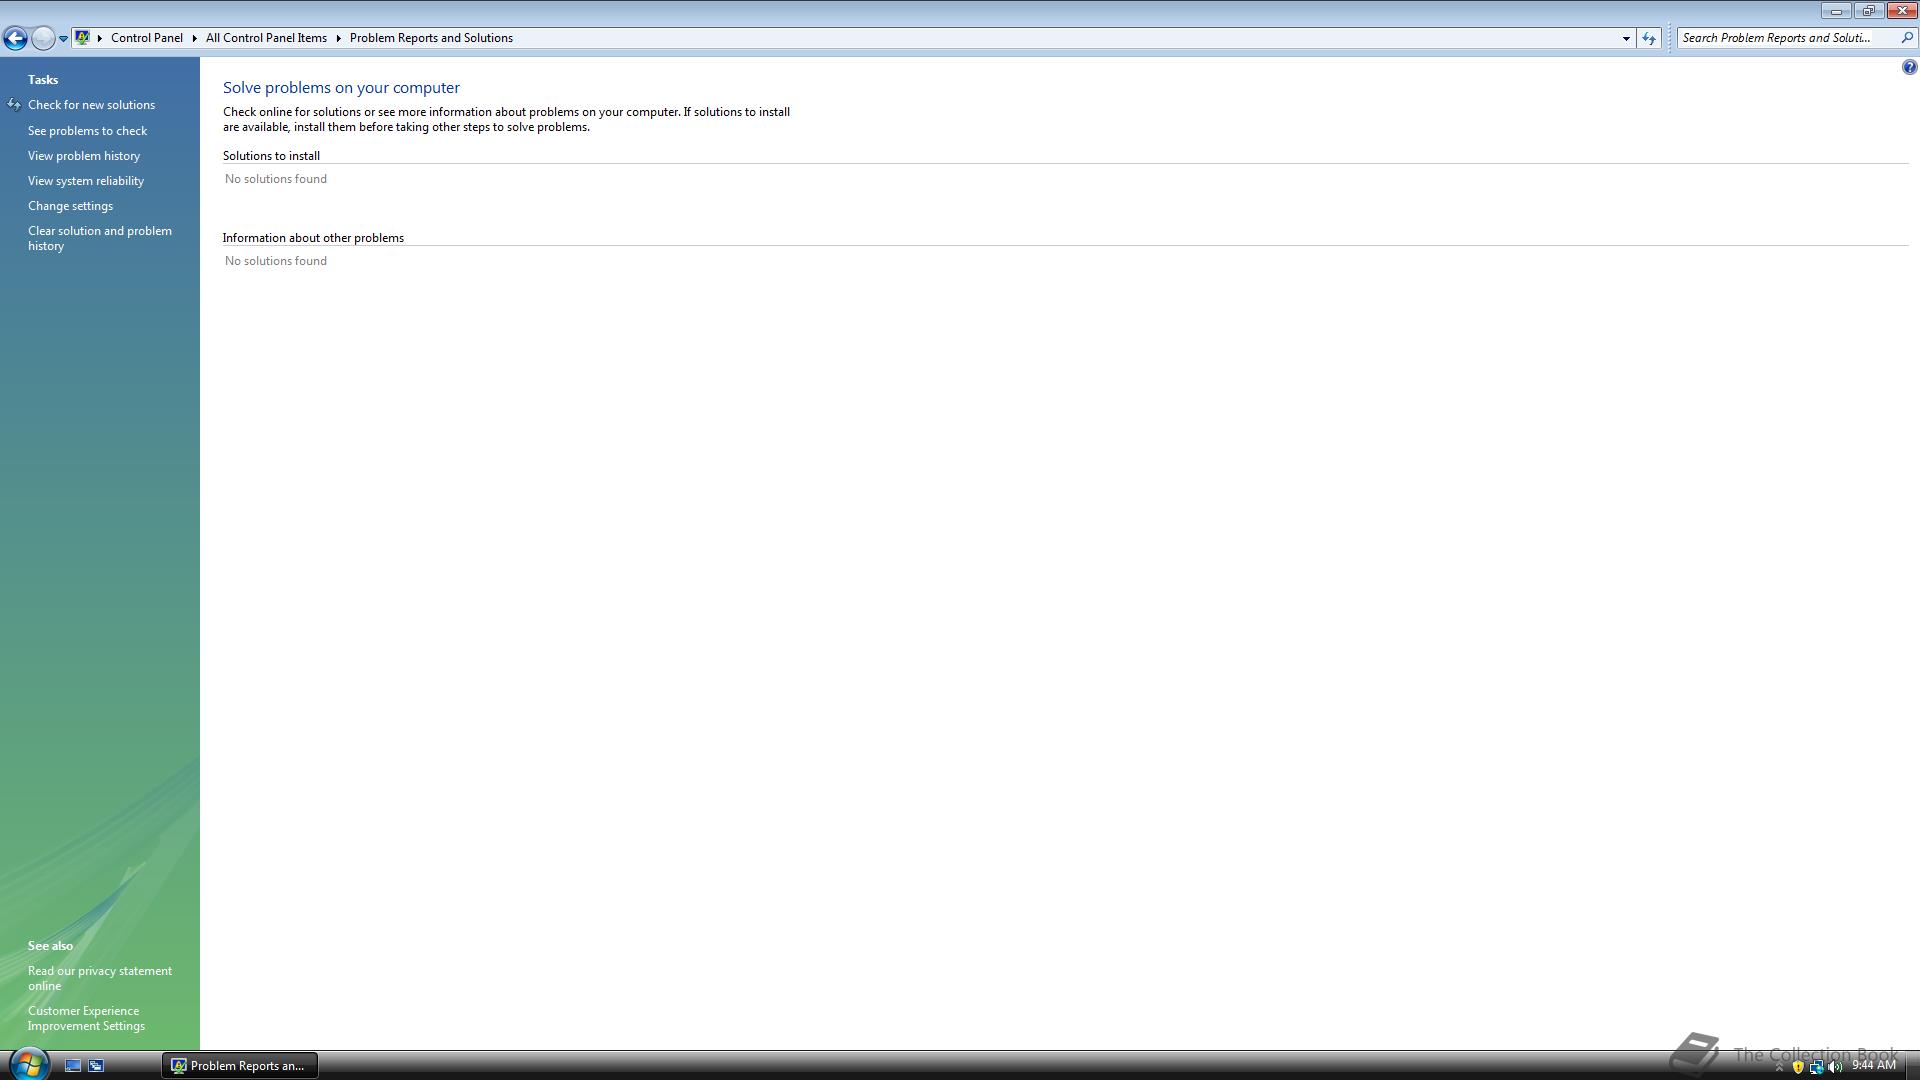Click the Solutions to install heading
Image resolution: width=1920 pixels, height=1080 pixels.
click(271, 156)
